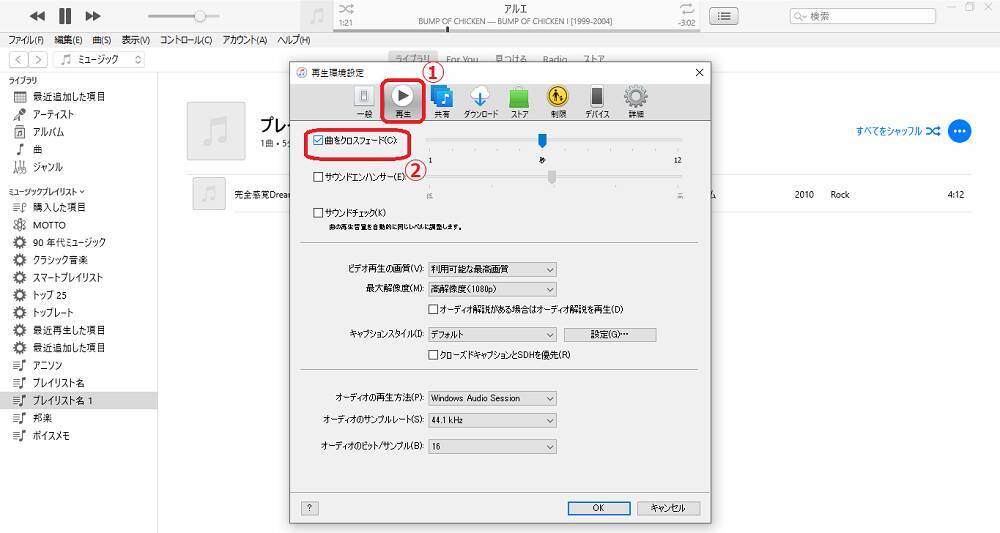The width and height of the screenshot is (1000, 533).
Task: Open the 制限 (Restrictions) preferences icon
Action: coord(558,101)
